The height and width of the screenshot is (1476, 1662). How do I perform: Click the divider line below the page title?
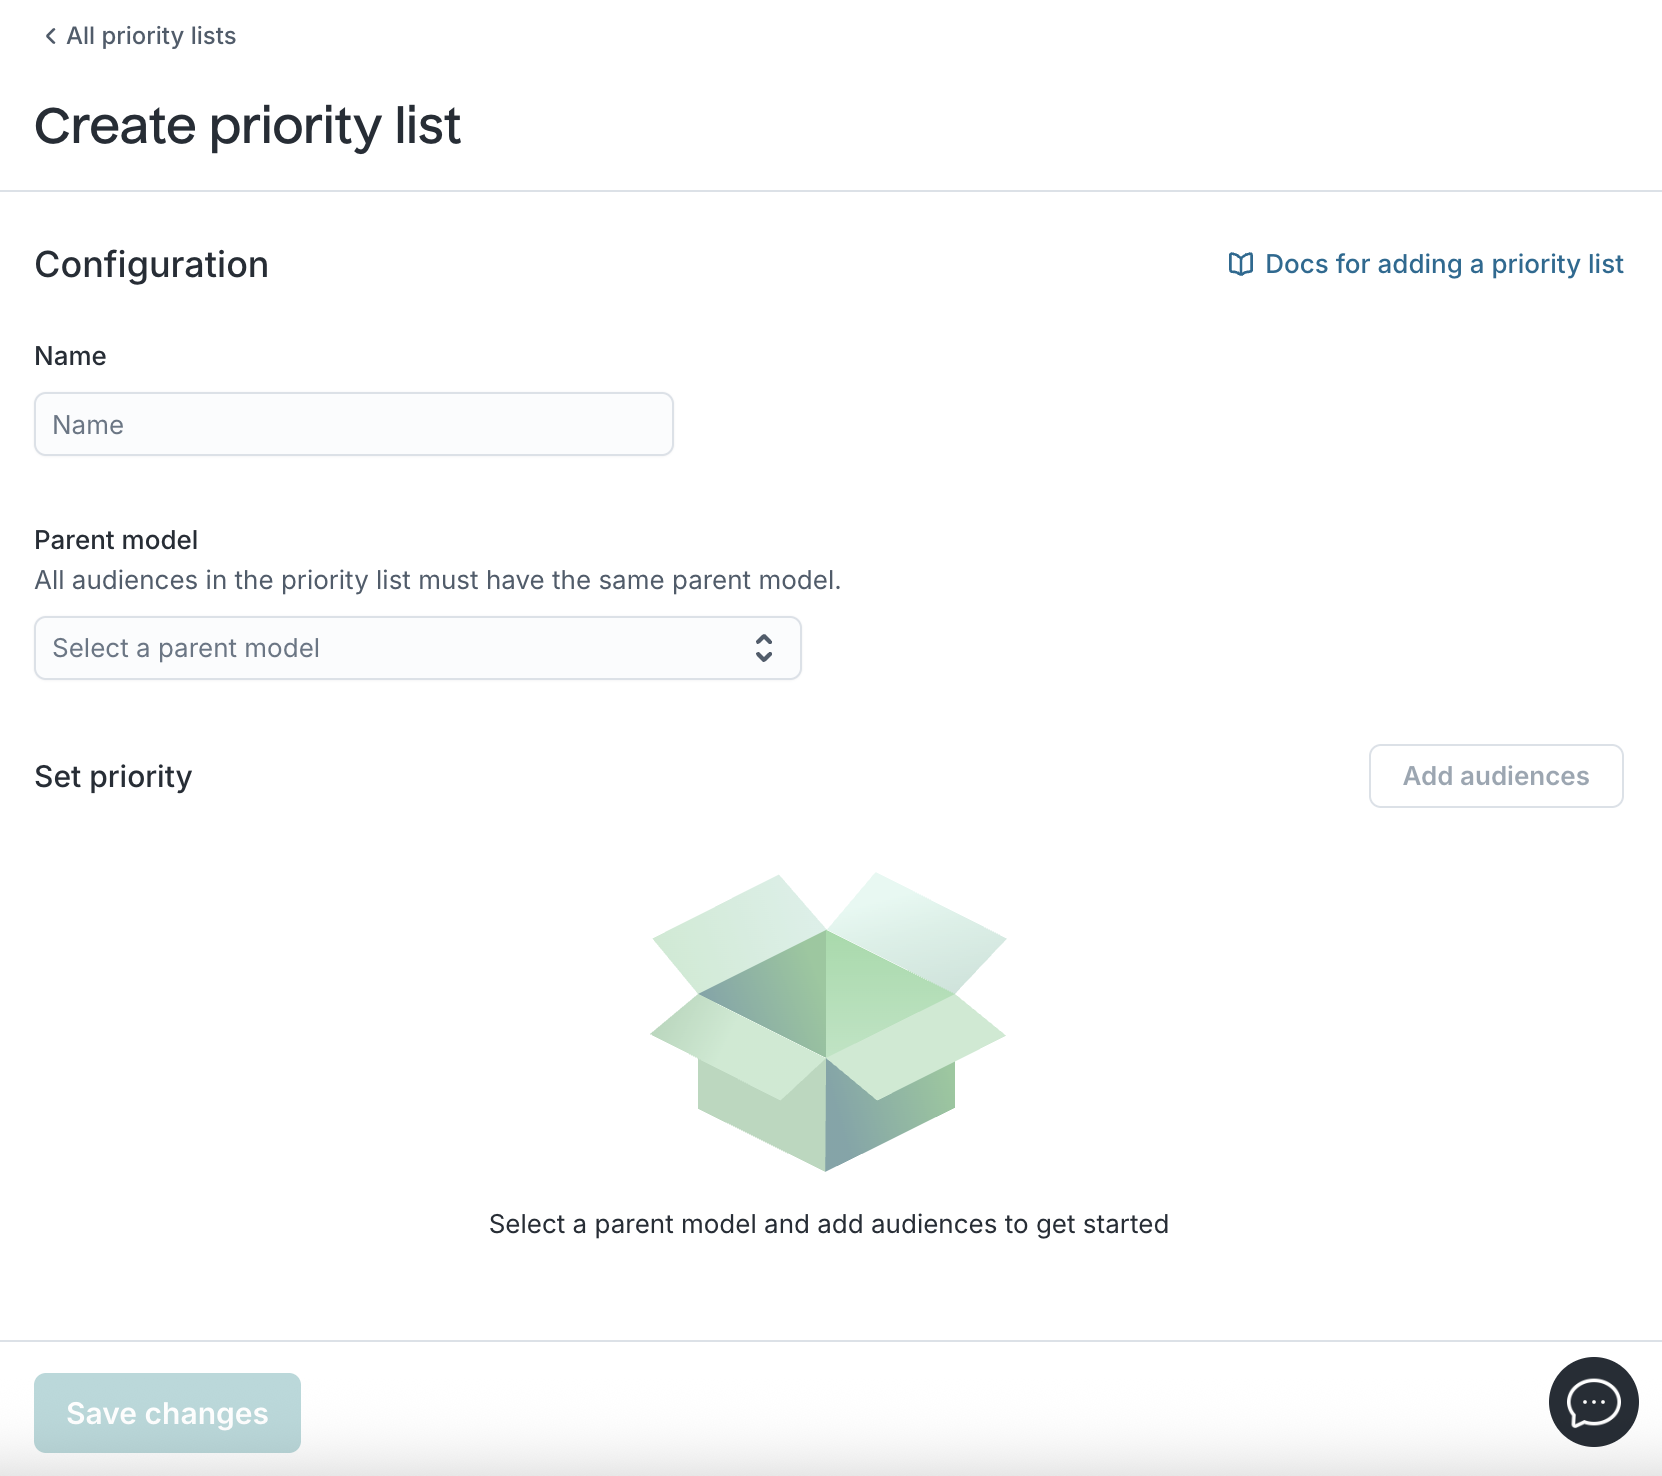click(x=830, y=190)
